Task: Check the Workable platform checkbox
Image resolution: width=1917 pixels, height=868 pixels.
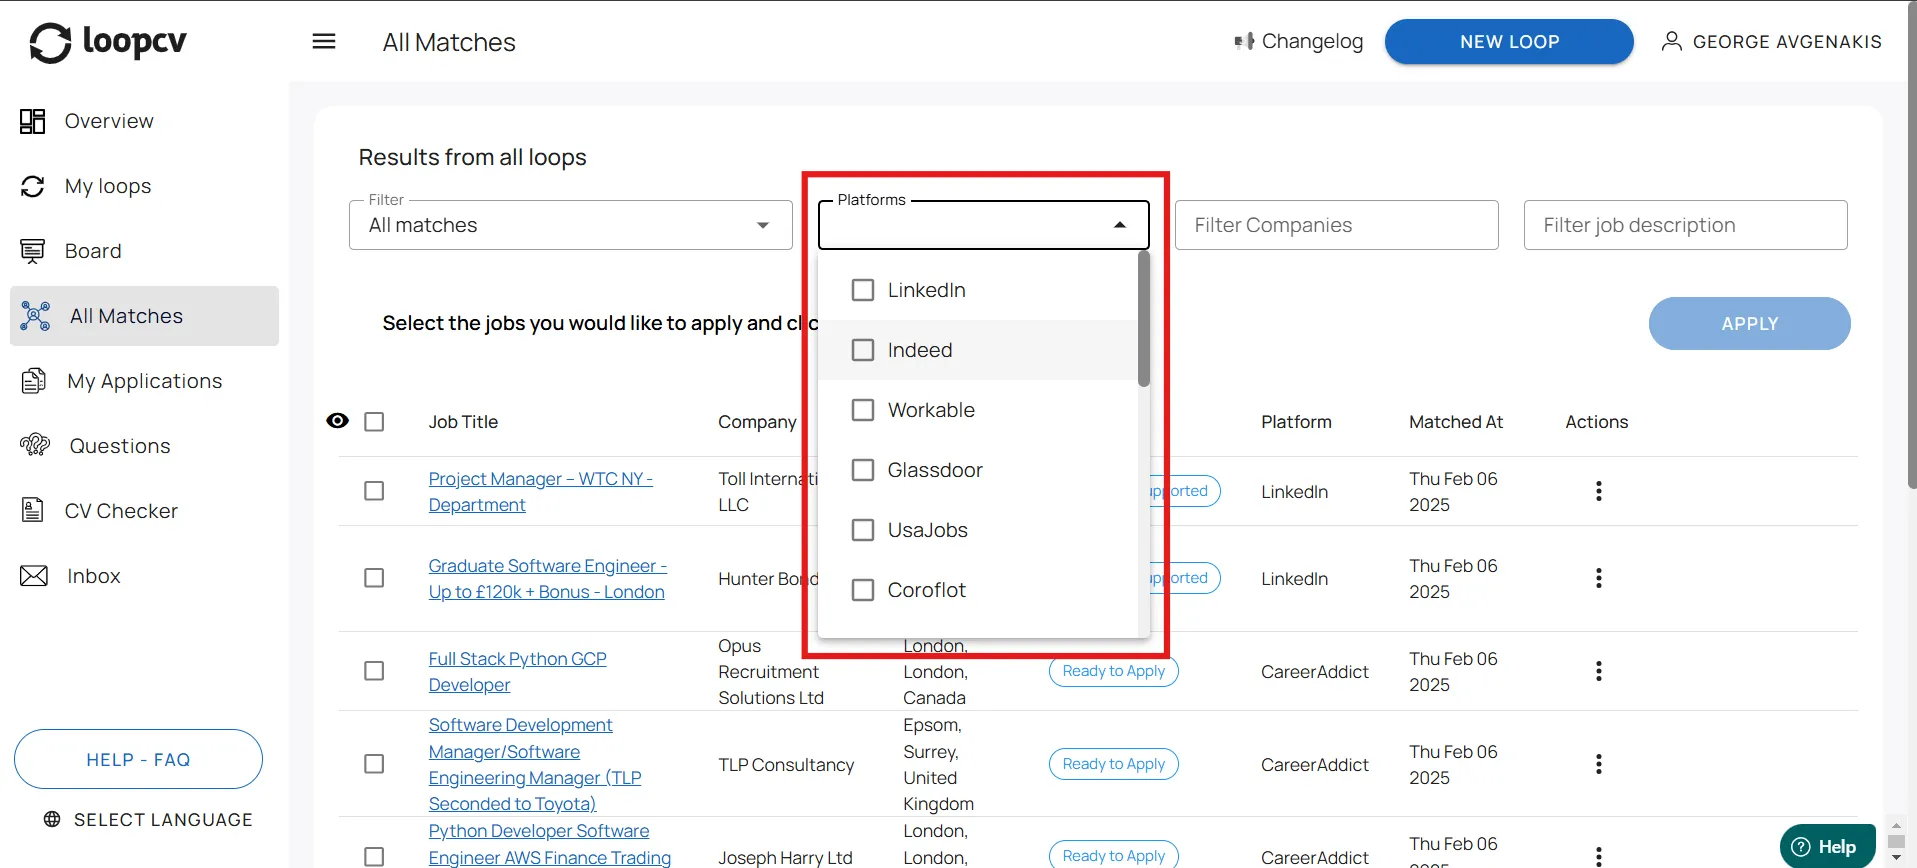Action: 863,410
